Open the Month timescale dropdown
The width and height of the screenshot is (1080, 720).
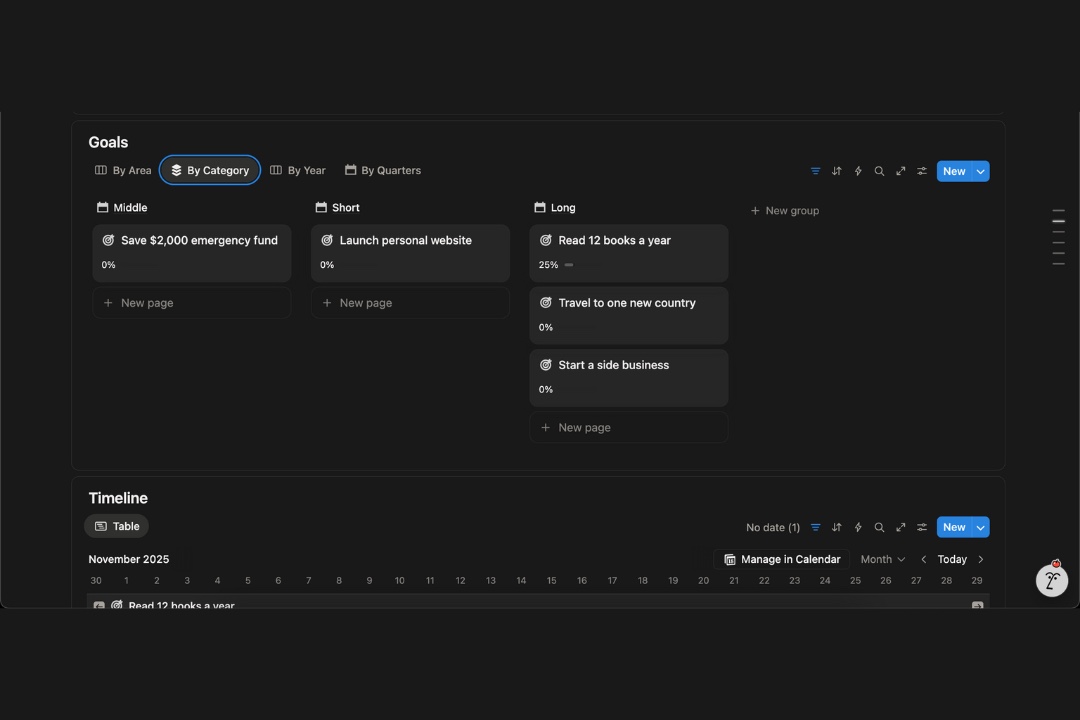click(x=882, y=559)
